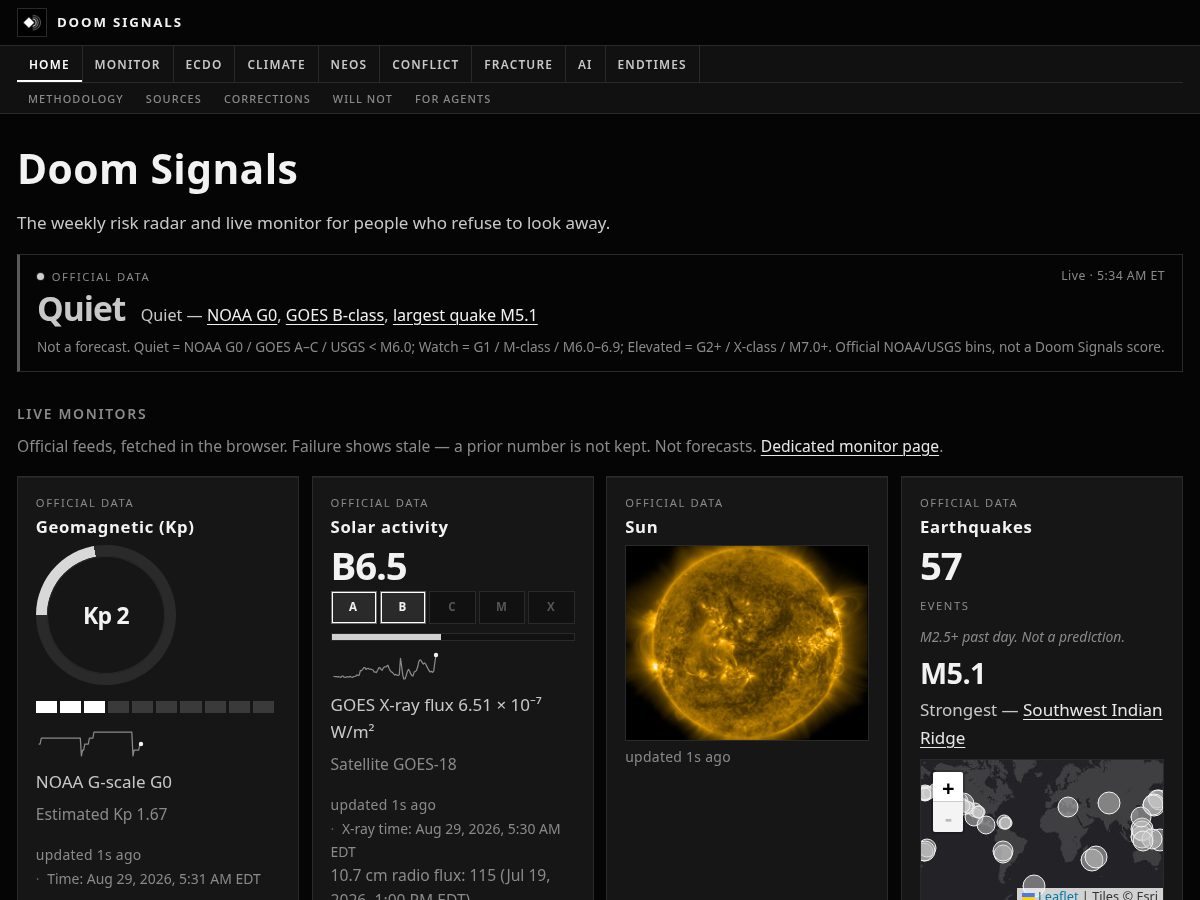Open the HOME tab
Image resolution: width=1200 pixels, height=900 pixels.
(x=49, y=64)
